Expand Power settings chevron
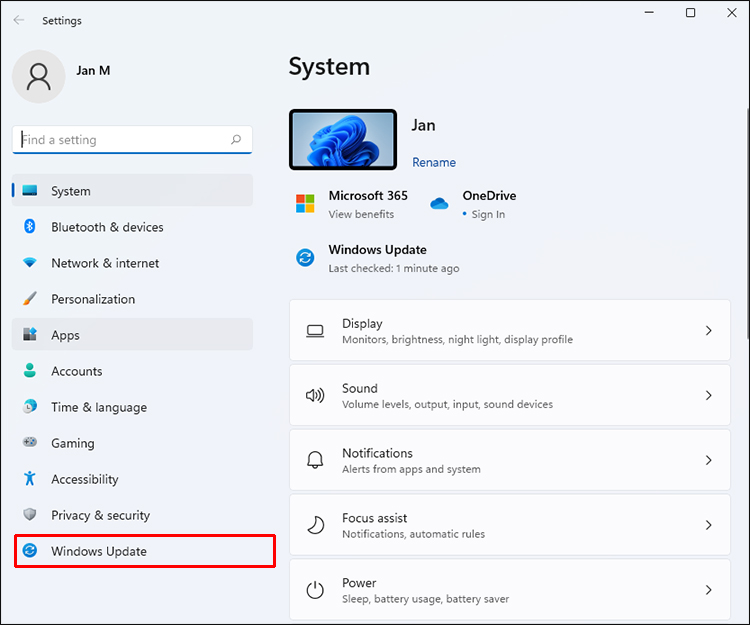Screen dimensions: 750x625 tap(708, 590)
